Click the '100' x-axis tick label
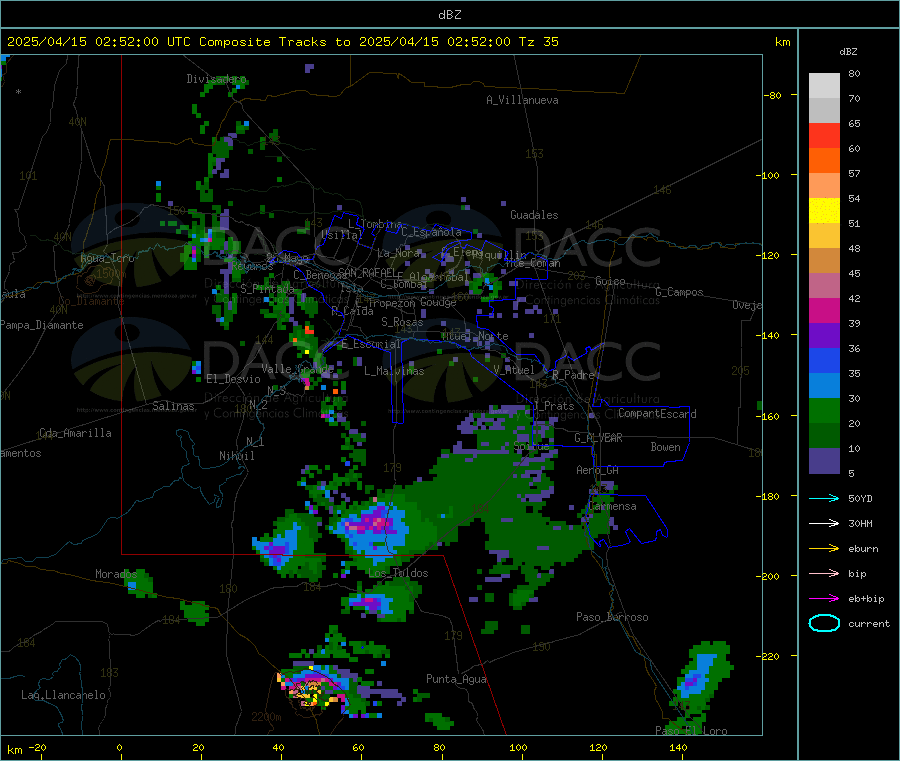The height and width of the screenshot is (761, 900). point(518,747)
